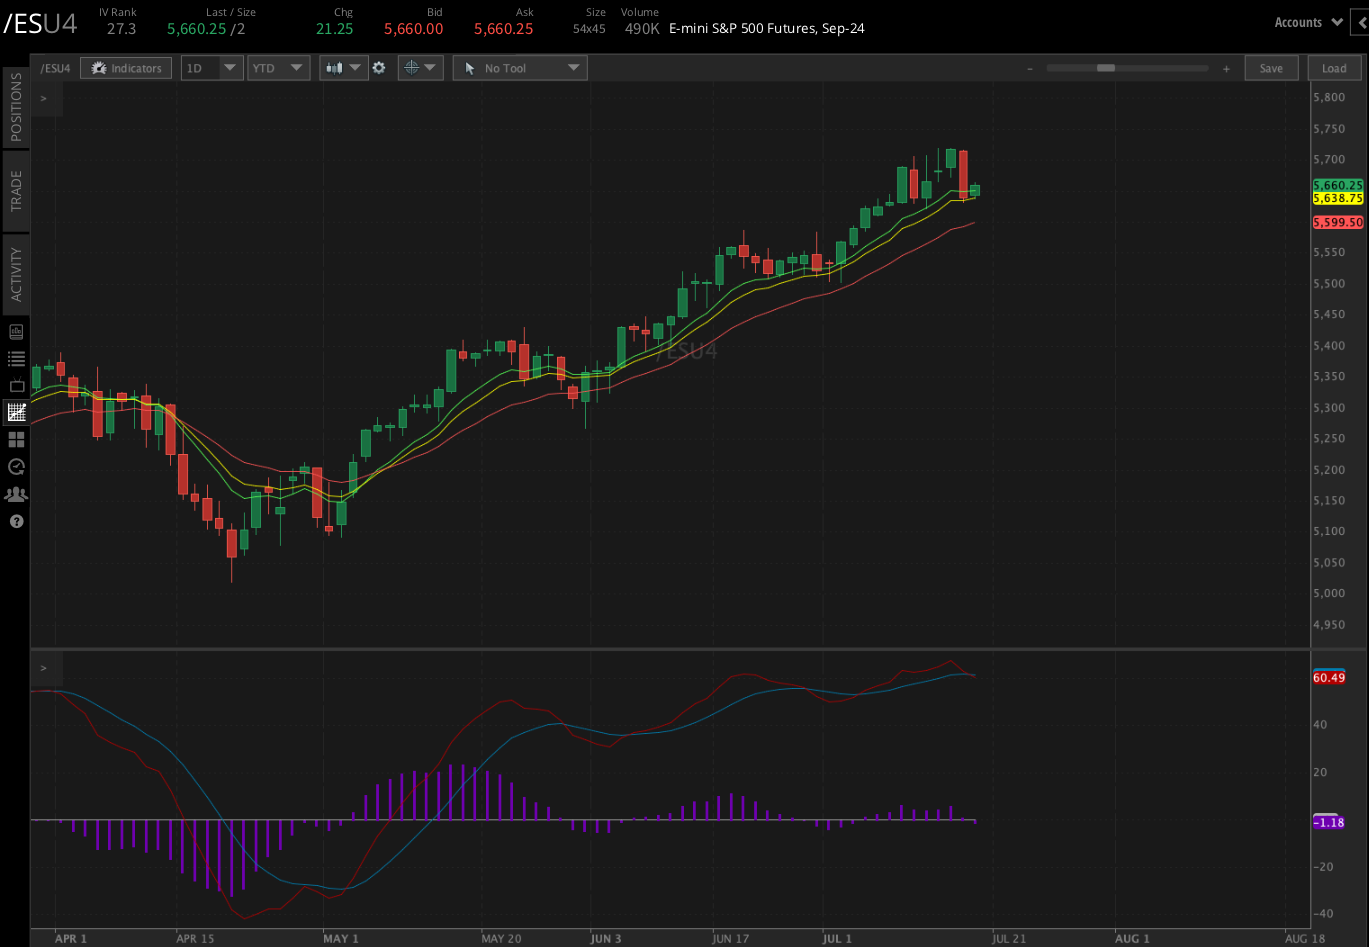Open the Indicators editor
The image size is (1369, 947).
(126, 67)
